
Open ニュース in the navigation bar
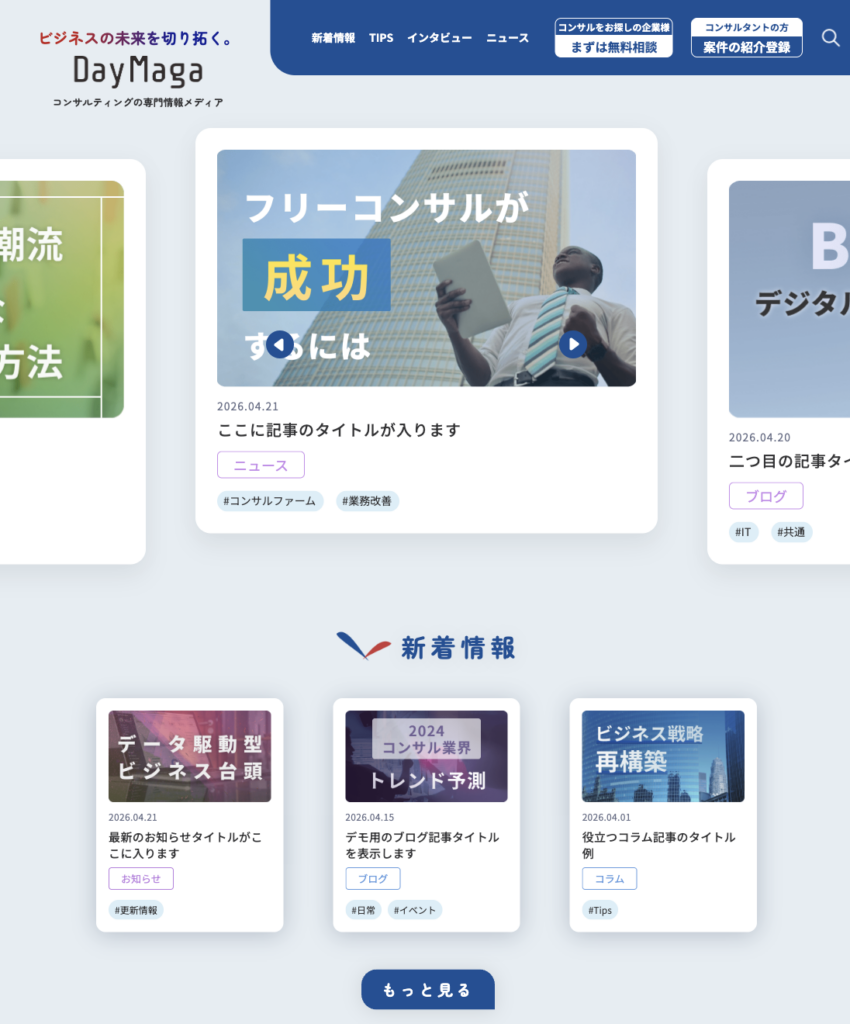point(507,38)
